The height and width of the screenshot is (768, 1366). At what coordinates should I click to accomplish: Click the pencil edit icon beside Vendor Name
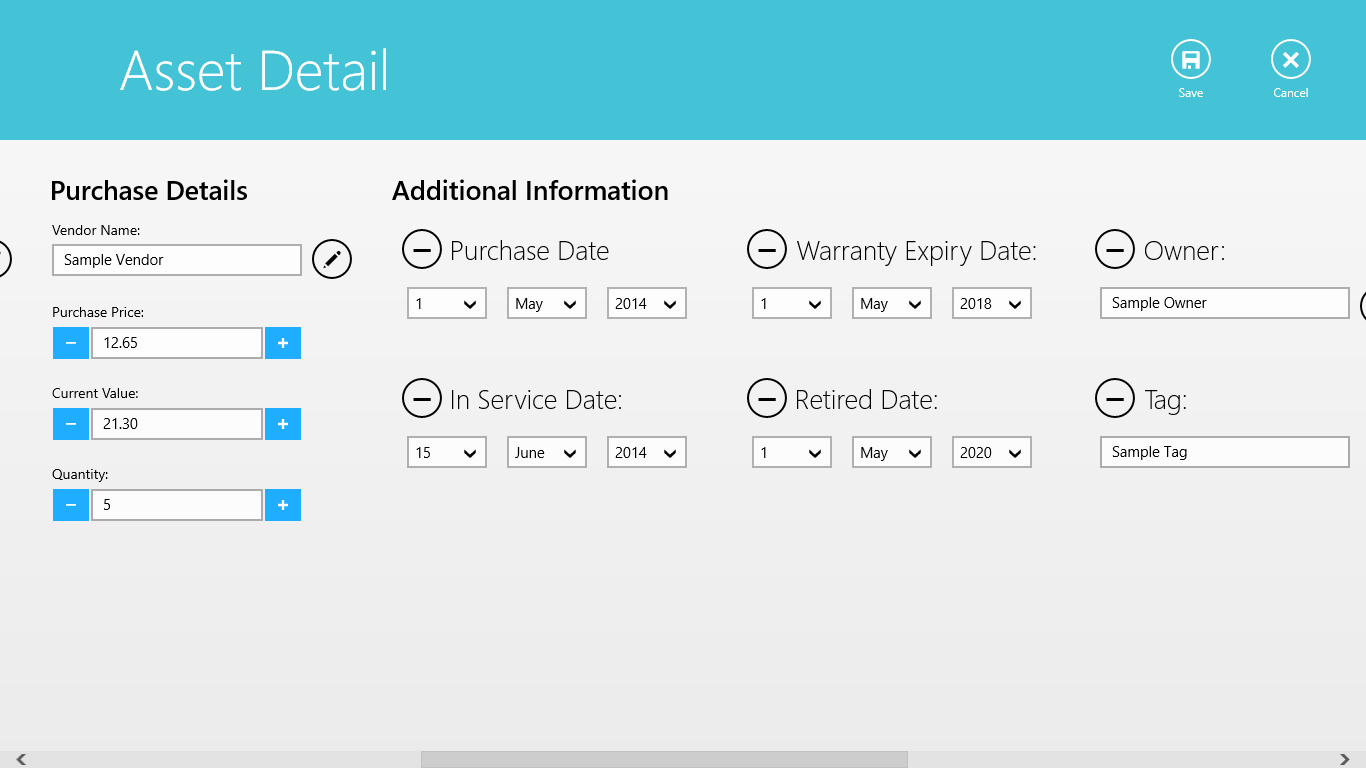[332, 260]
